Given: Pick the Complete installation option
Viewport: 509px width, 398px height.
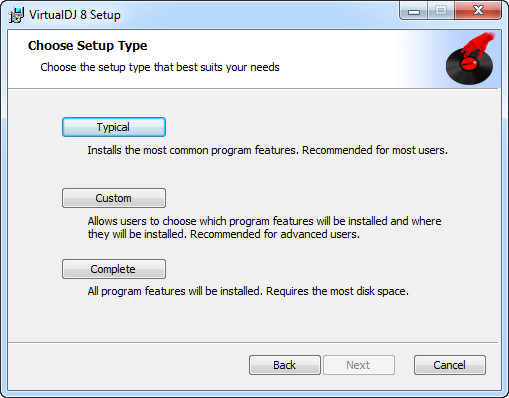Looking at the screenshot, I should point(114,269).
